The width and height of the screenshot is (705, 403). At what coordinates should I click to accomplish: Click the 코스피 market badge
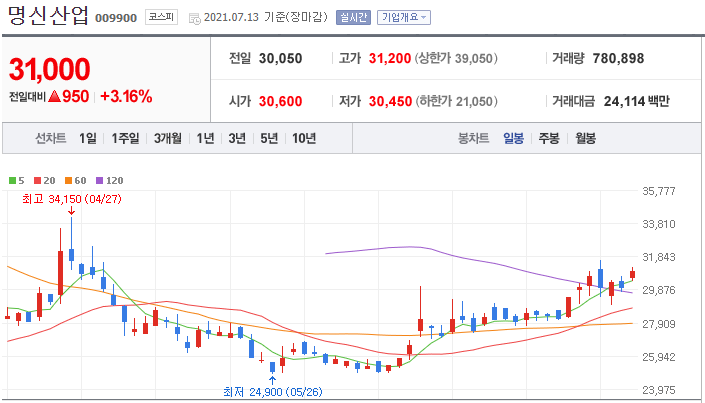[161, 18]
